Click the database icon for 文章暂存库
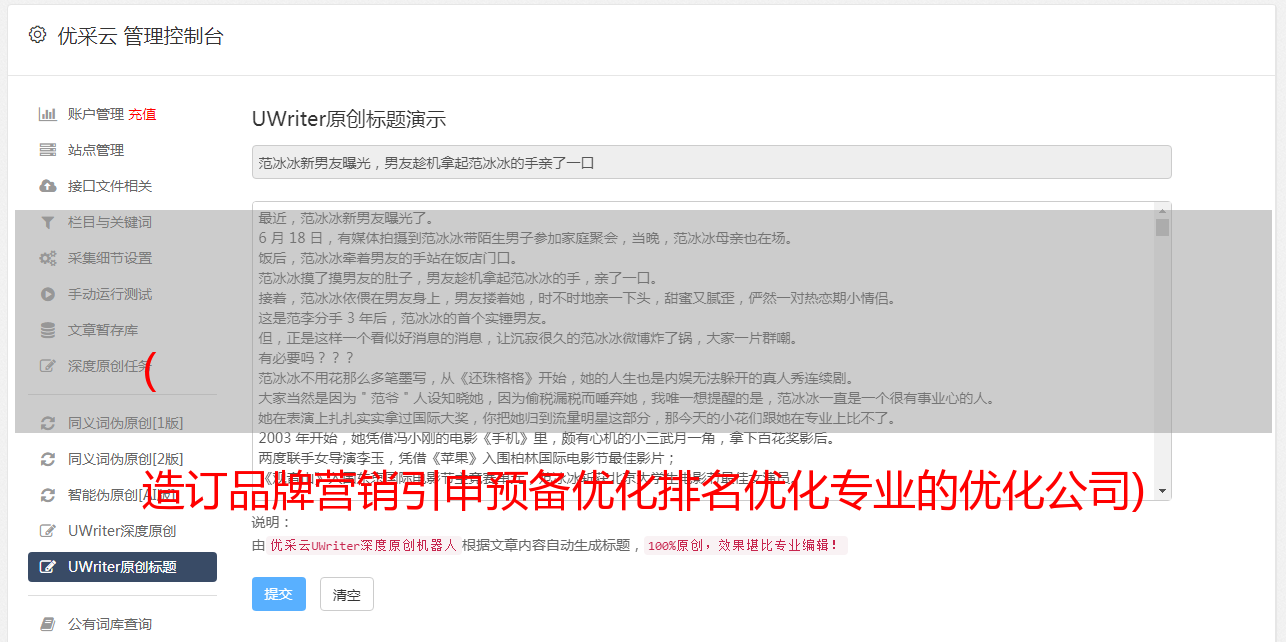This screenshot has height=642, width=1286. (x=47, y=330)
